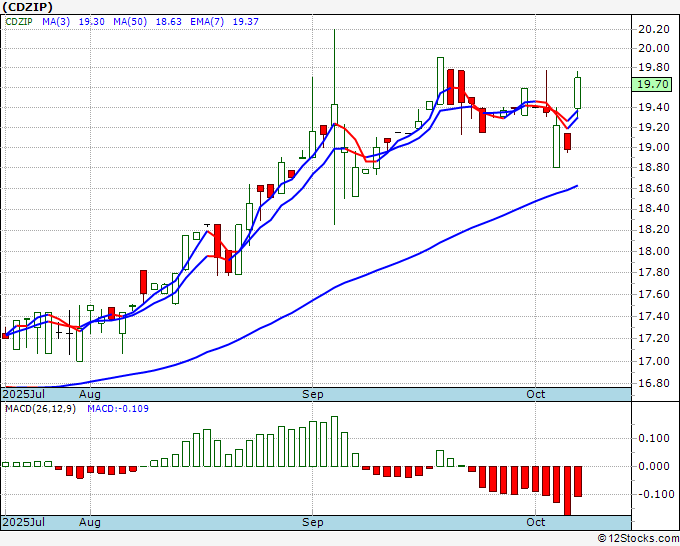
Task: Click the MA(50) value 18.63
Action: coord(168,21)
